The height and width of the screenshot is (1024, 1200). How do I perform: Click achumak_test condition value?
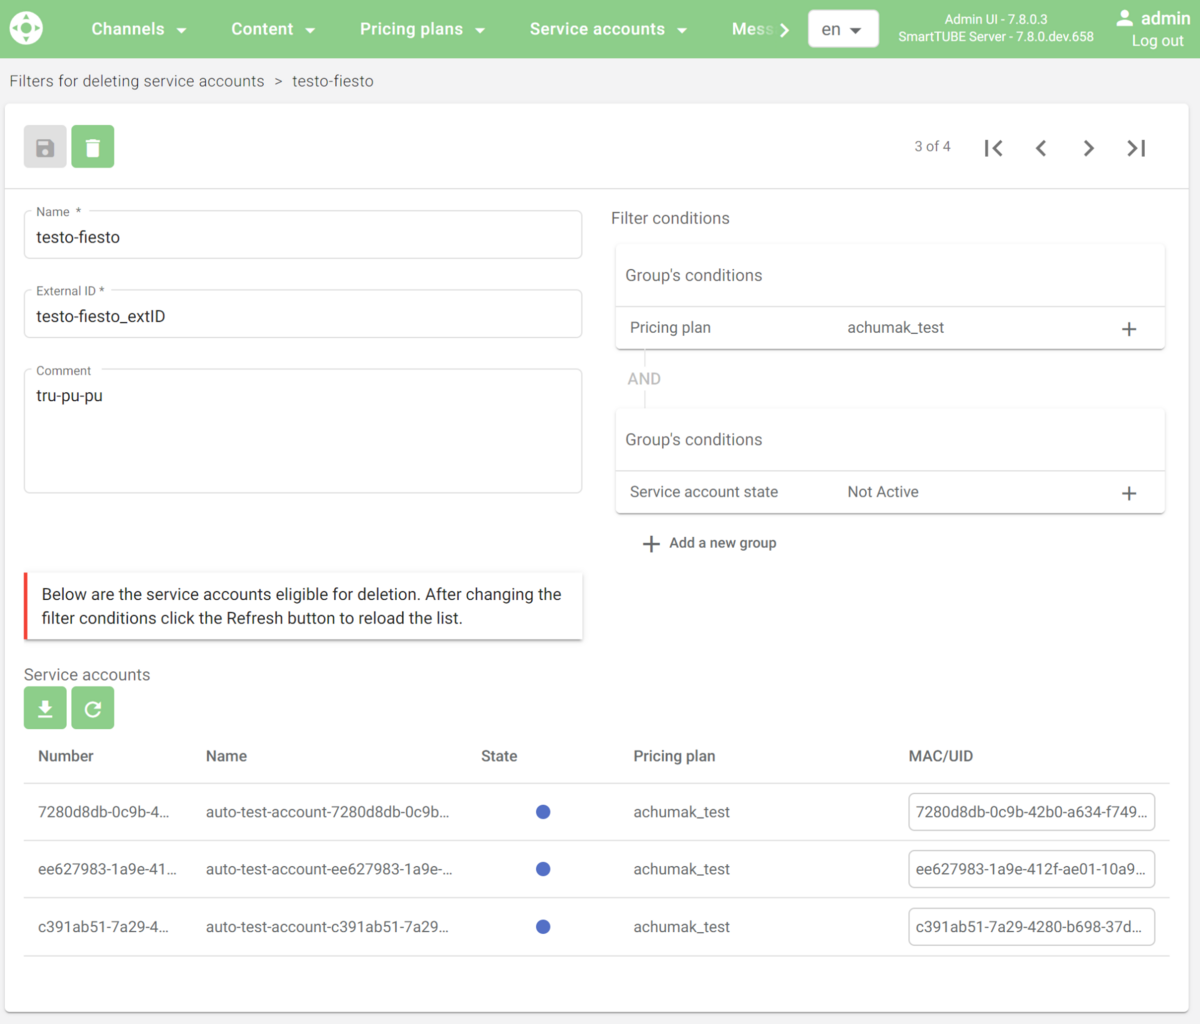coord(895,328)
